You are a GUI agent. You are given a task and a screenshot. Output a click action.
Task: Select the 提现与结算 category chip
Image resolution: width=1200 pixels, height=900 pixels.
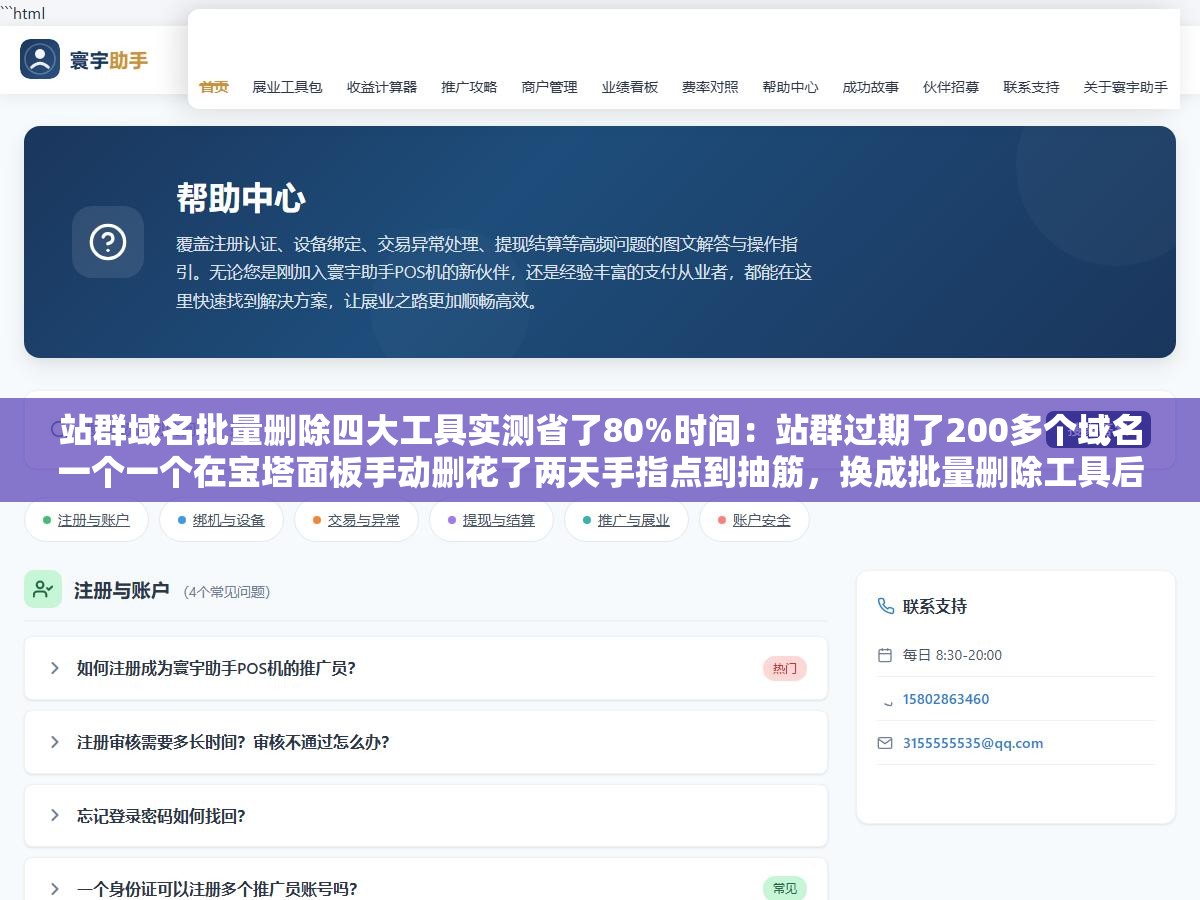[x=491, y=520]
